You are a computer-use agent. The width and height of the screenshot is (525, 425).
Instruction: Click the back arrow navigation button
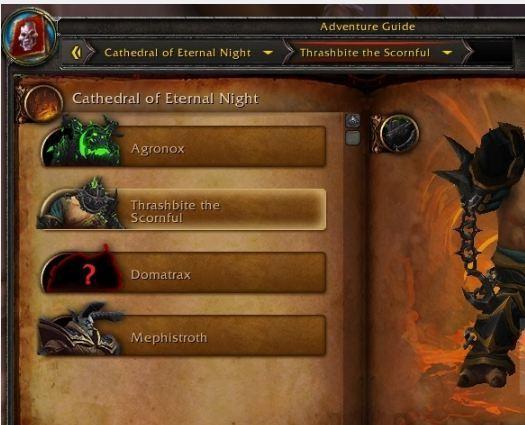(x=77, y=53)
